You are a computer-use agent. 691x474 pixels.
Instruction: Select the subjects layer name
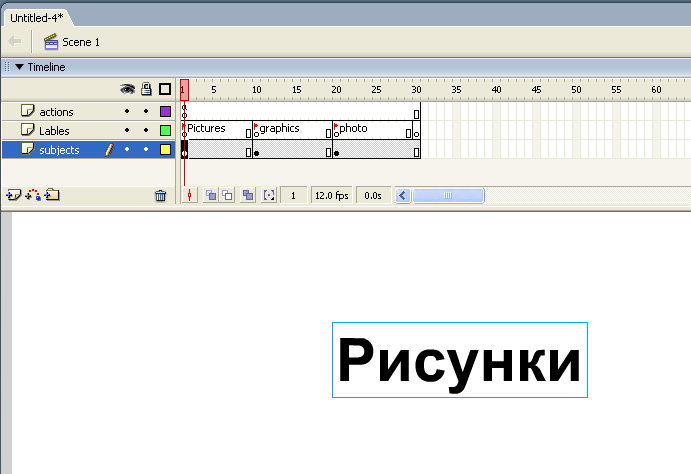59,150
